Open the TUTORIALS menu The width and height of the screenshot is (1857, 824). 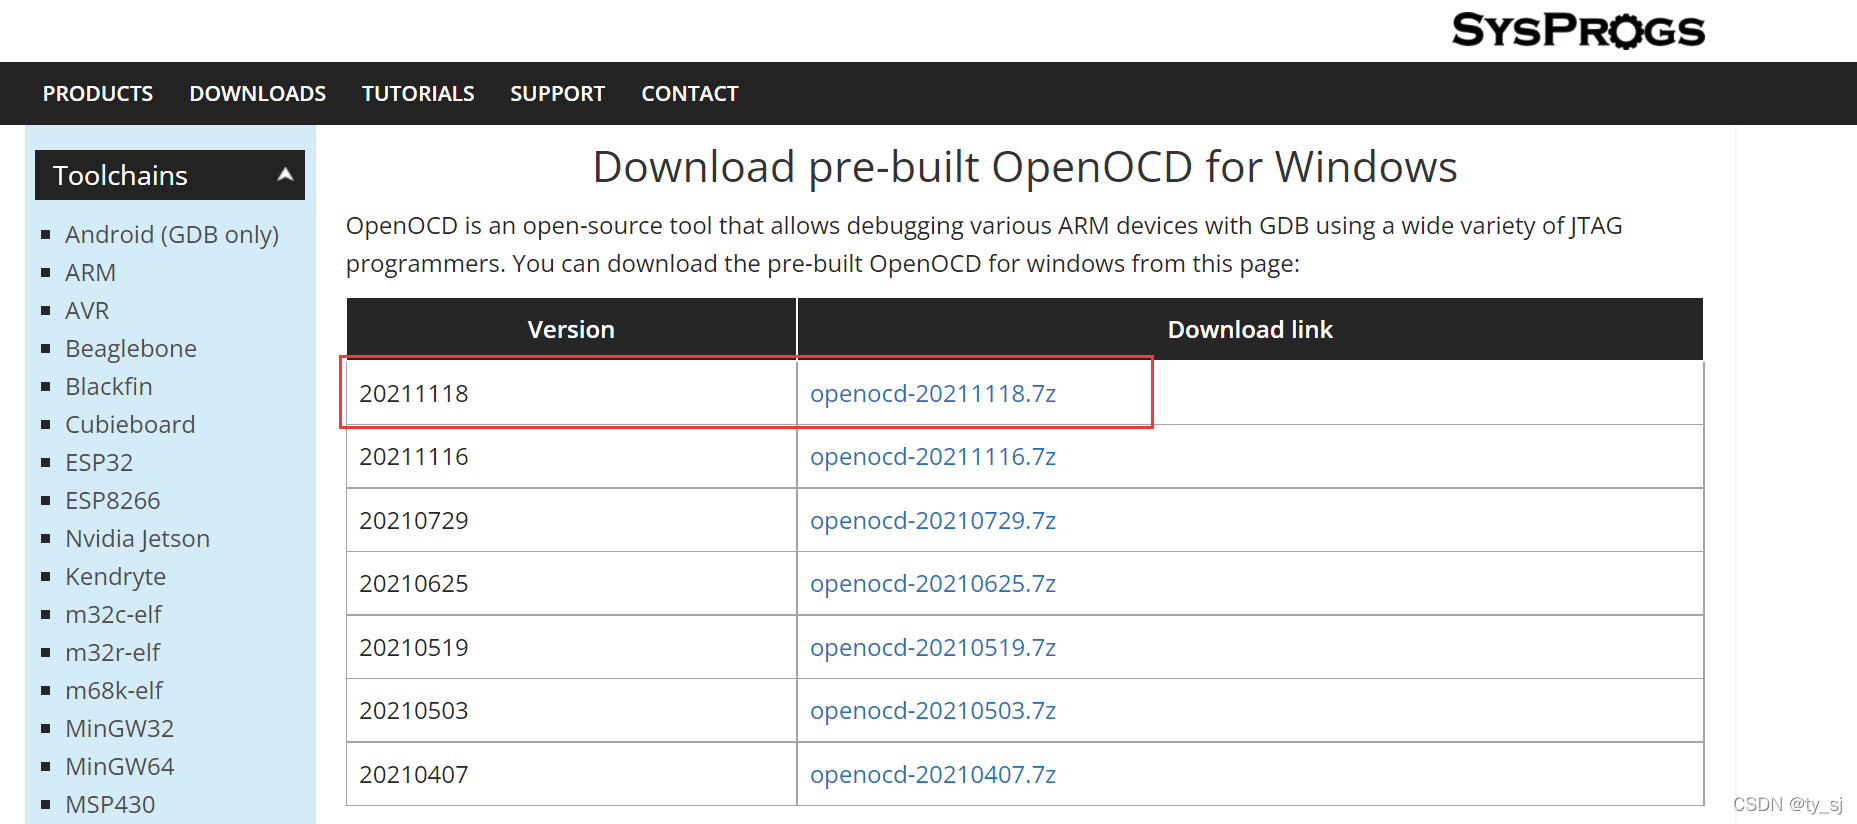[418, 94]
